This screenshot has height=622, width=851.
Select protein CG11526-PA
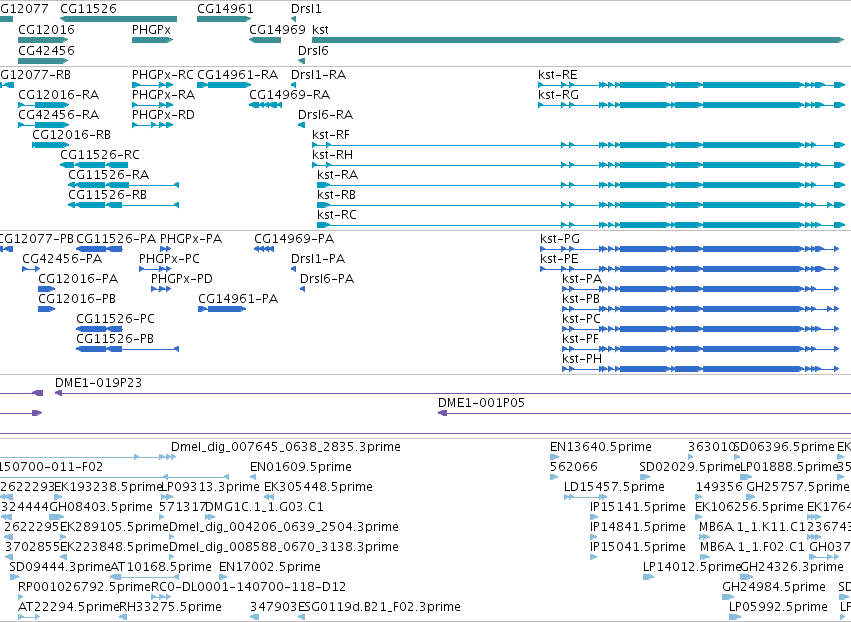tap(116, 239)
